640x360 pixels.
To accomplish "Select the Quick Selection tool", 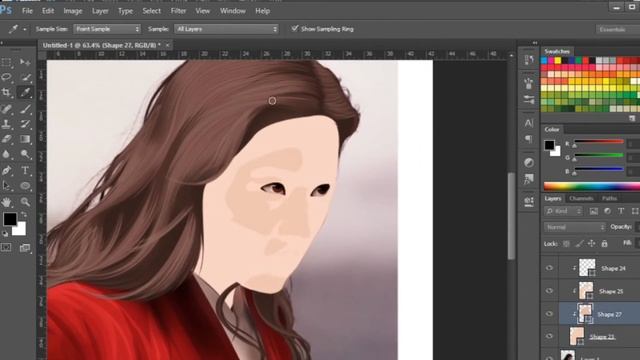I will [25, 77].
